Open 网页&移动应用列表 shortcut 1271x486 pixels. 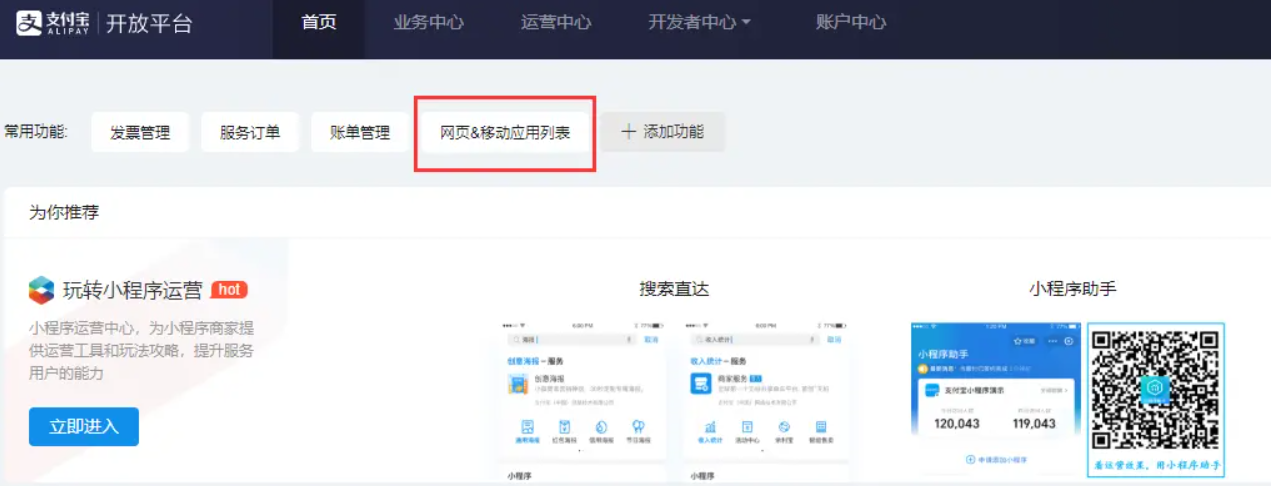coord(505,132)
